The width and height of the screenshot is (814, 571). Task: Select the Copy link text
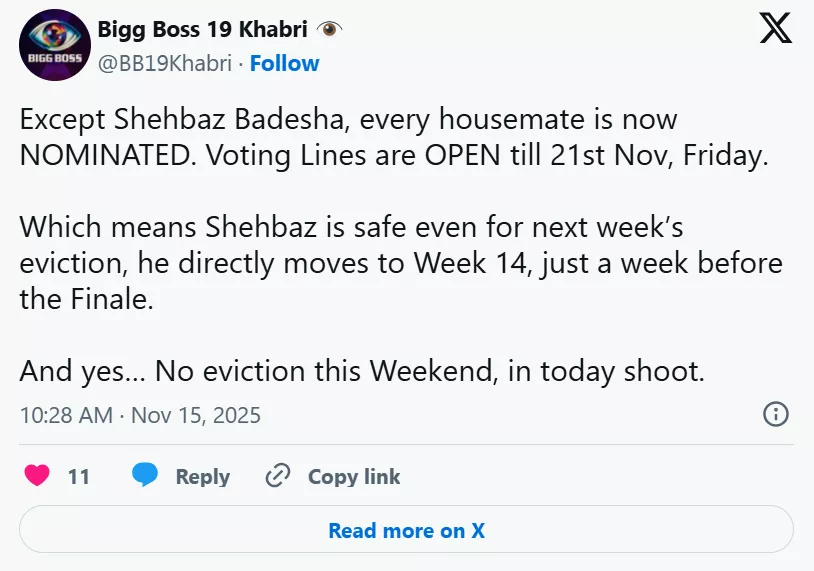[x=354, y=477]
